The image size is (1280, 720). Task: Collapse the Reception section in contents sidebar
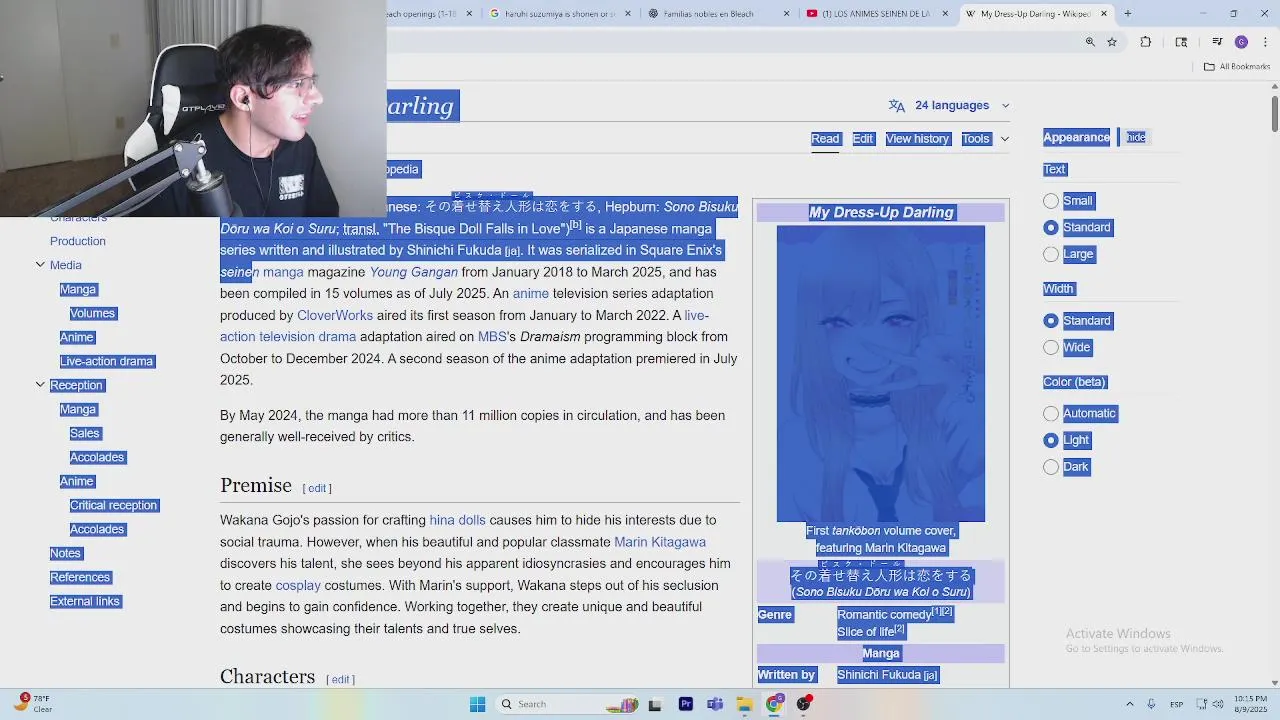pos(40,385)
